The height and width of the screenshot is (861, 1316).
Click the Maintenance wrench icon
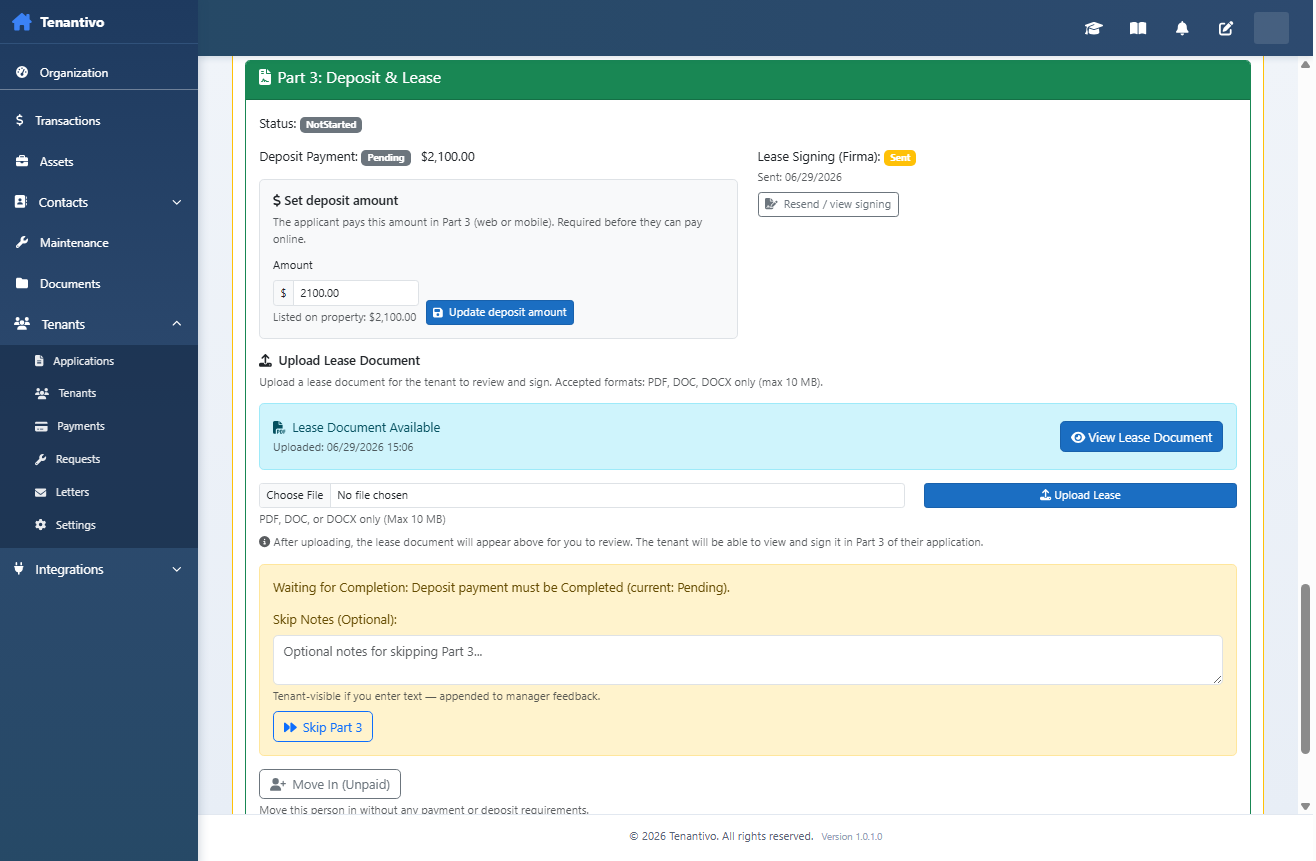tap(21, 243)
